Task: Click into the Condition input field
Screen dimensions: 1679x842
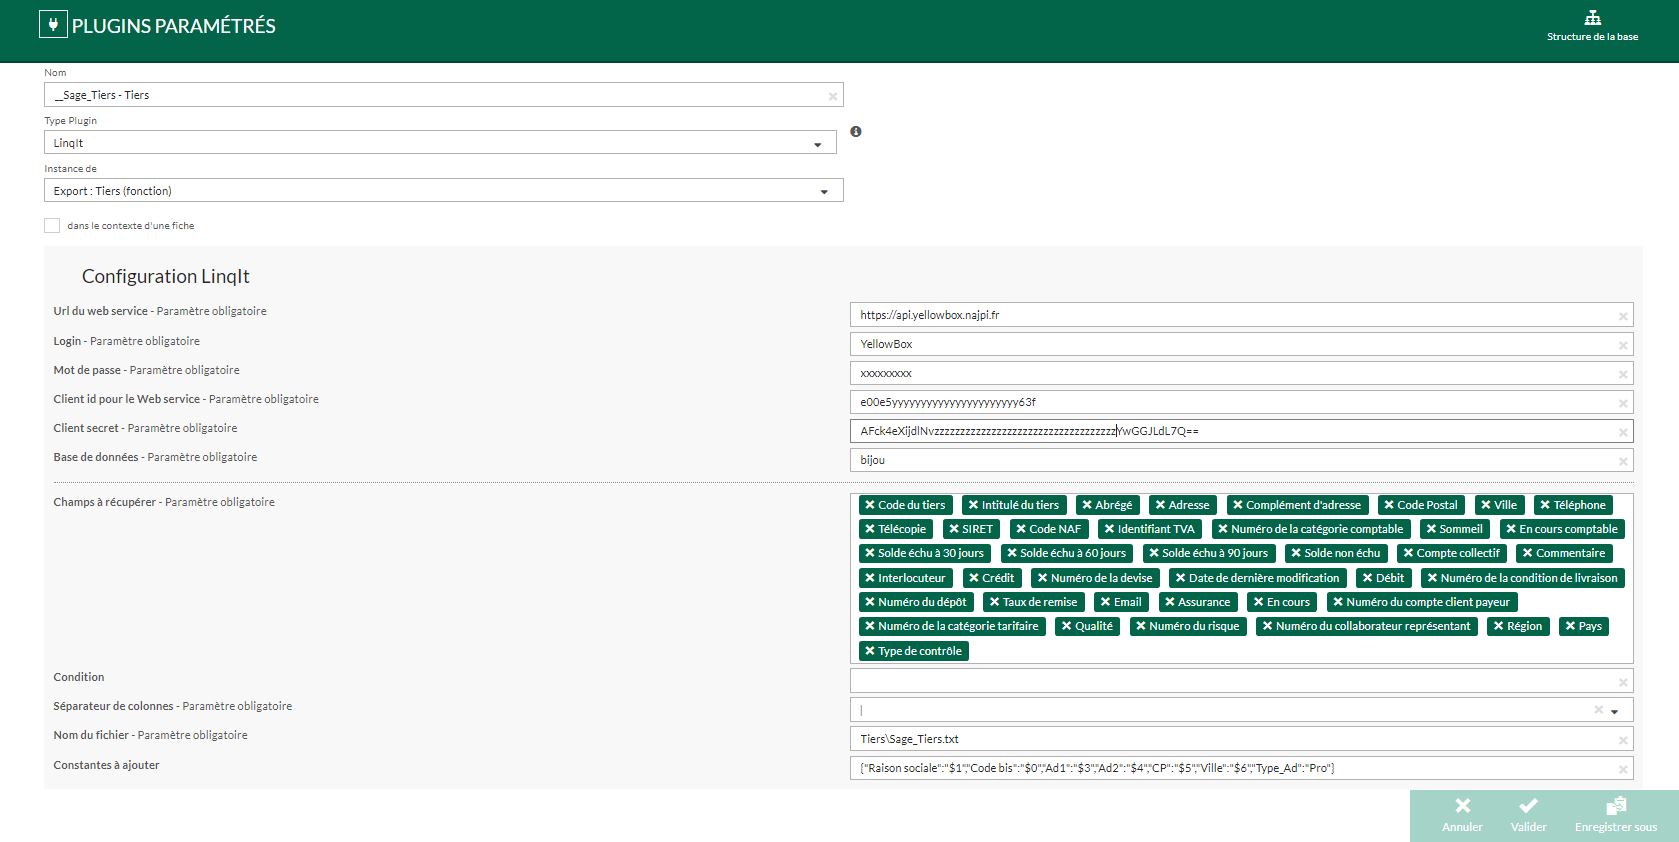Action: [x=1230, y=681]
